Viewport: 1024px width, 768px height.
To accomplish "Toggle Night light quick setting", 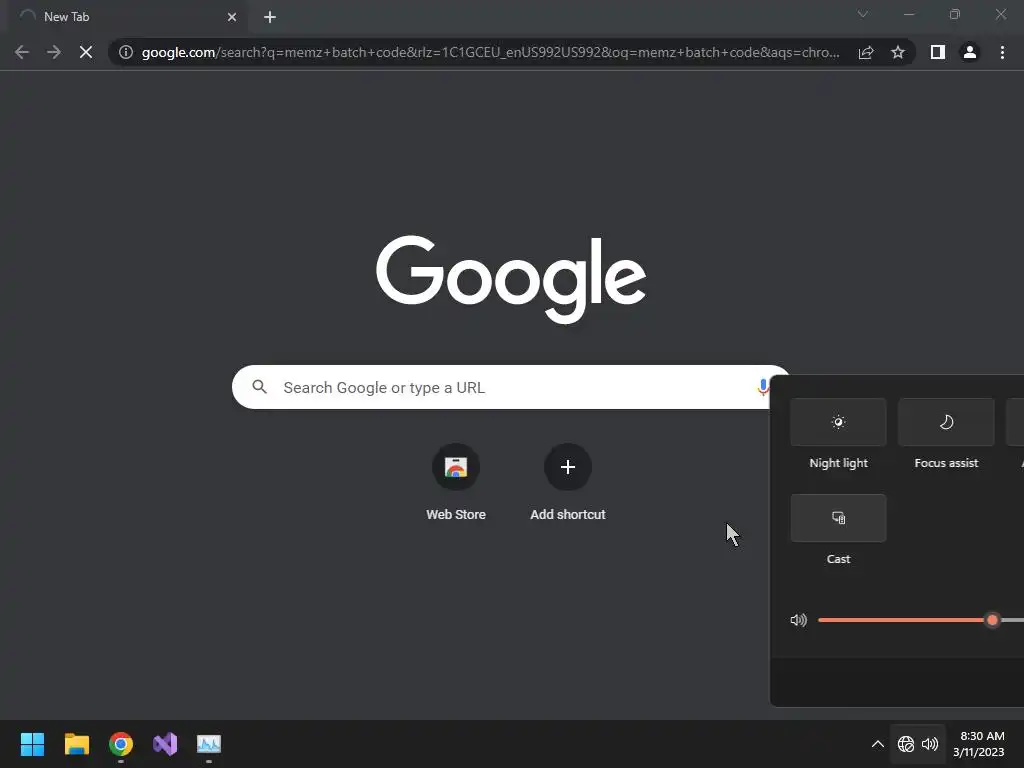I will (839, 422).
